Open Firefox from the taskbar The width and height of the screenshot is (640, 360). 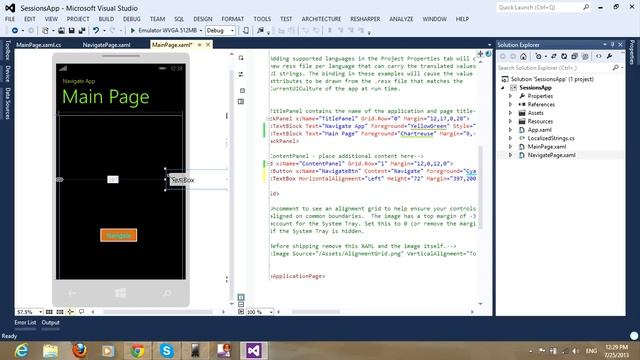coord(80,351)
